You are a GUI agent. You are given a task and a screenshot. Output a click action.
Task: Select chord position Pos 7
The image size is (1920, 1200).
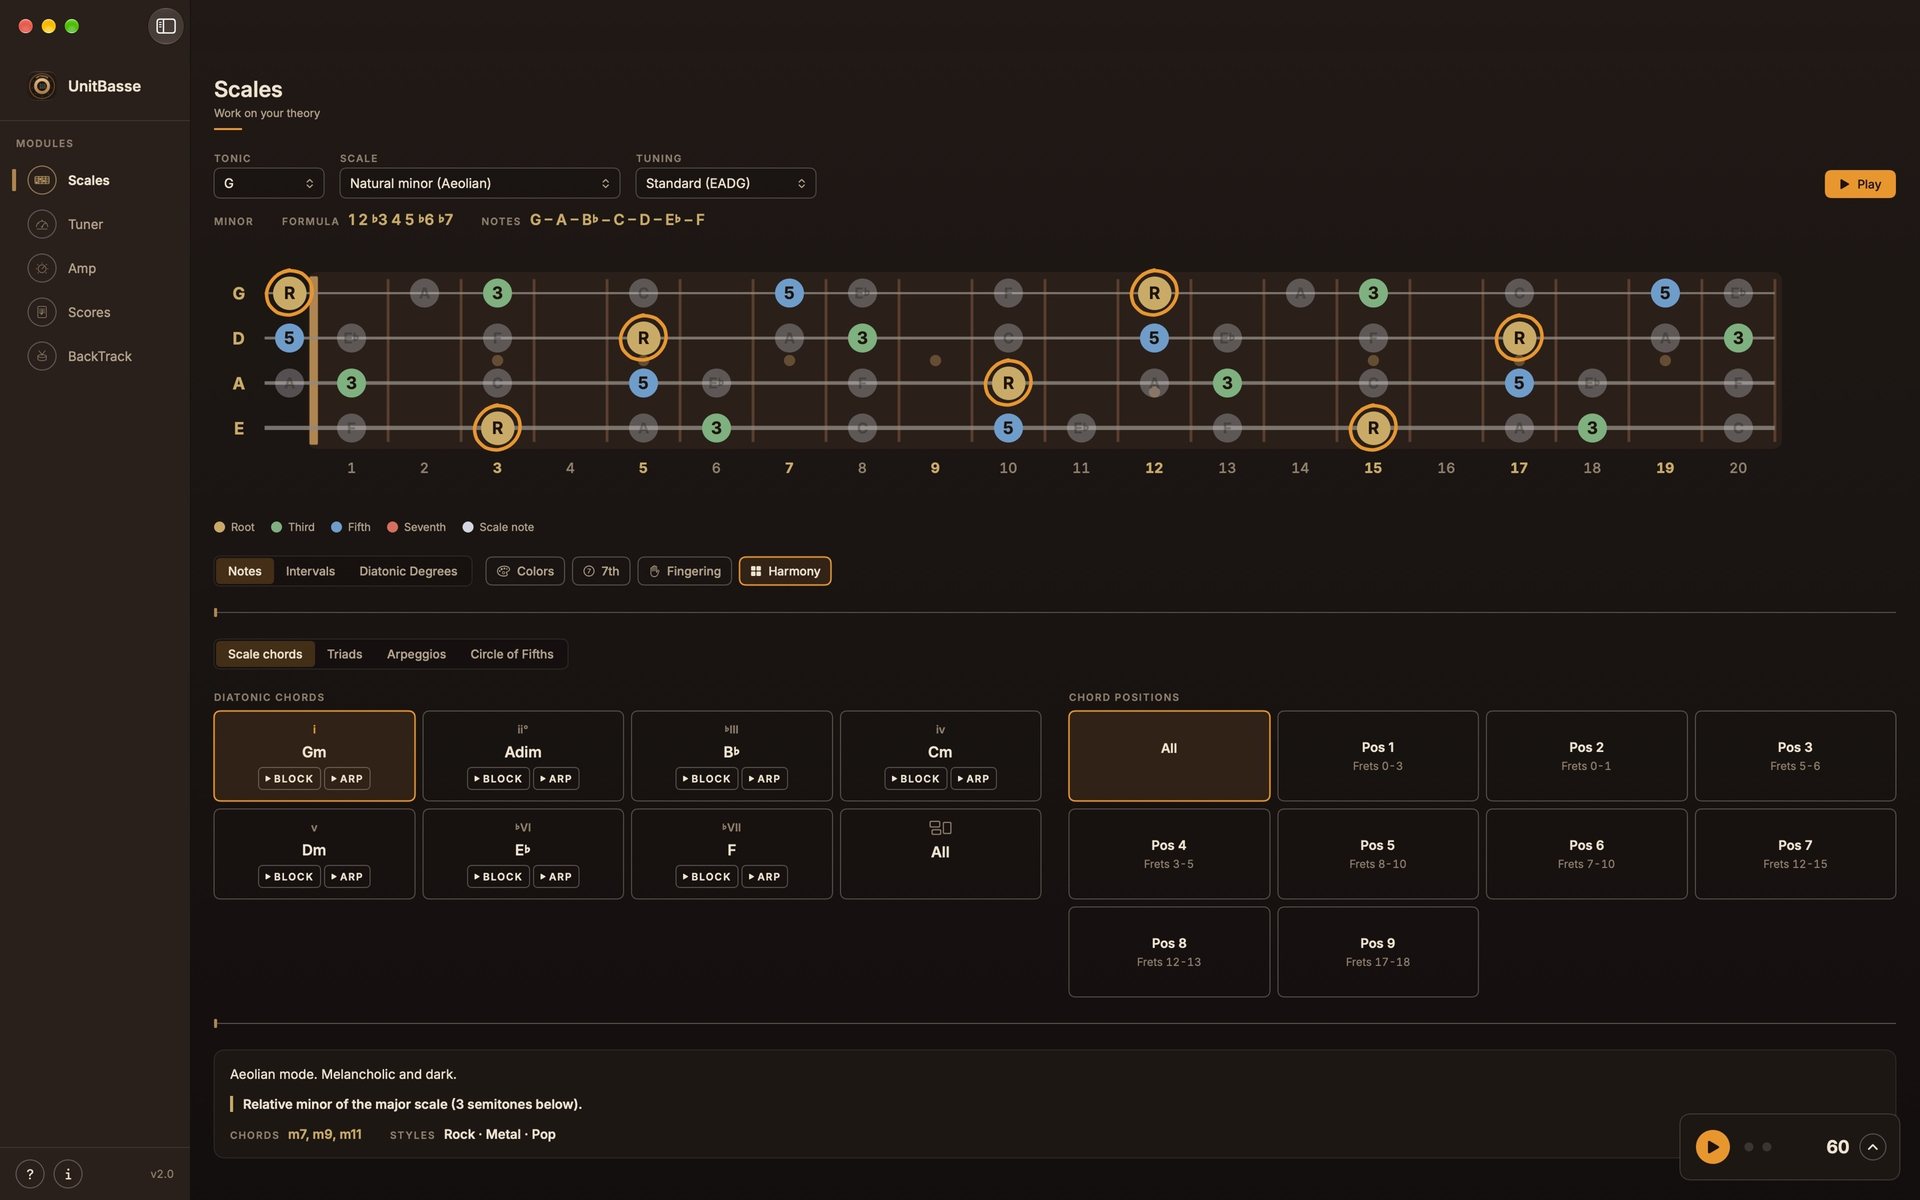click(x=1795, y=854)
